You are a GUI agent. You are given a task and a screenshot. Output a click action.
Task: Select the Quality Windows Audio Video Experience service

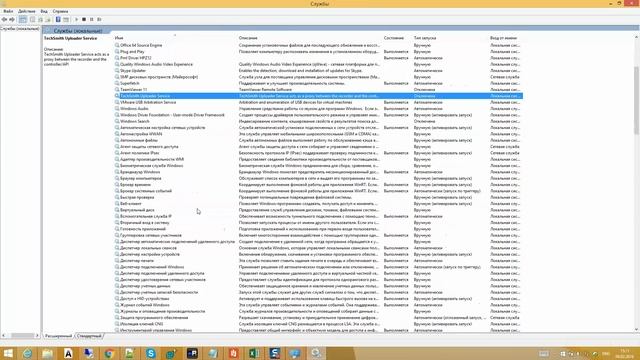tap(156, 64)
